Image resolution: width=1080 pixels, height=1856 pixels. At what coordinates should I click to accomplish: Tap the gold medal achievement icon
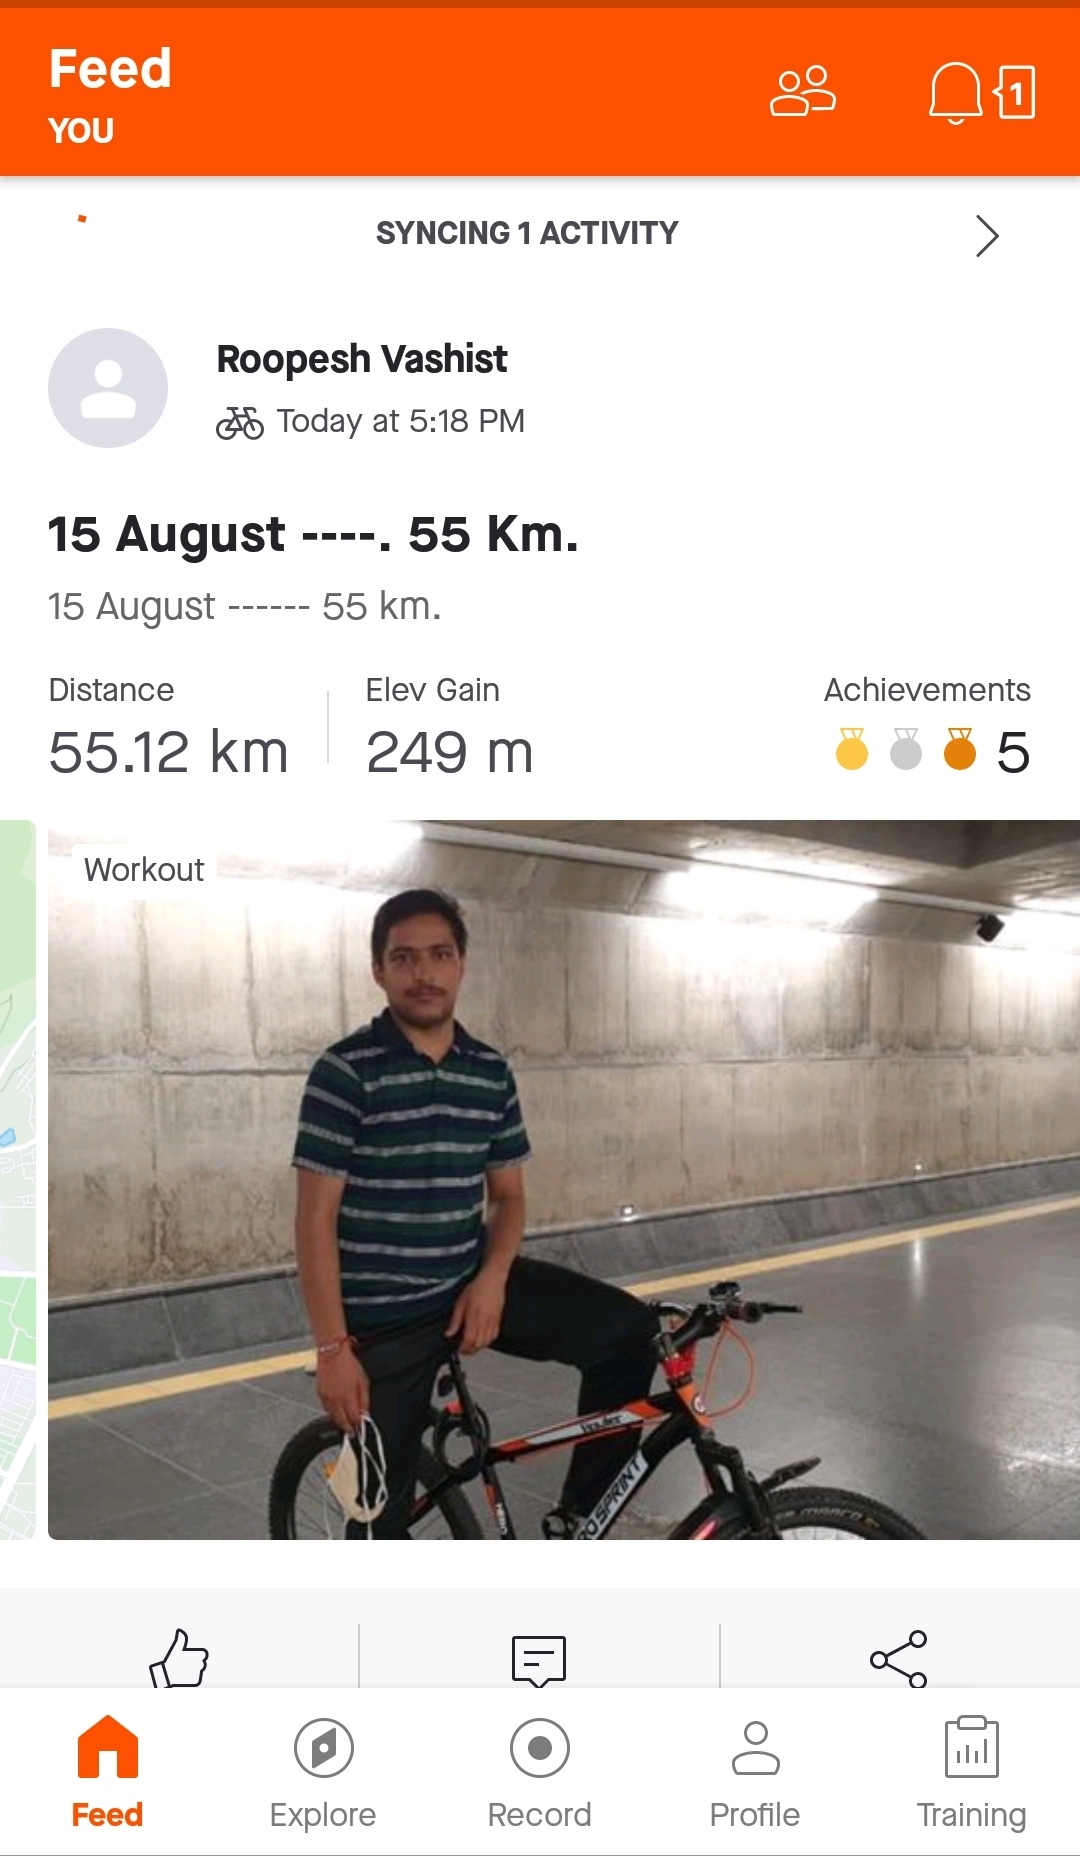(852, 749)
